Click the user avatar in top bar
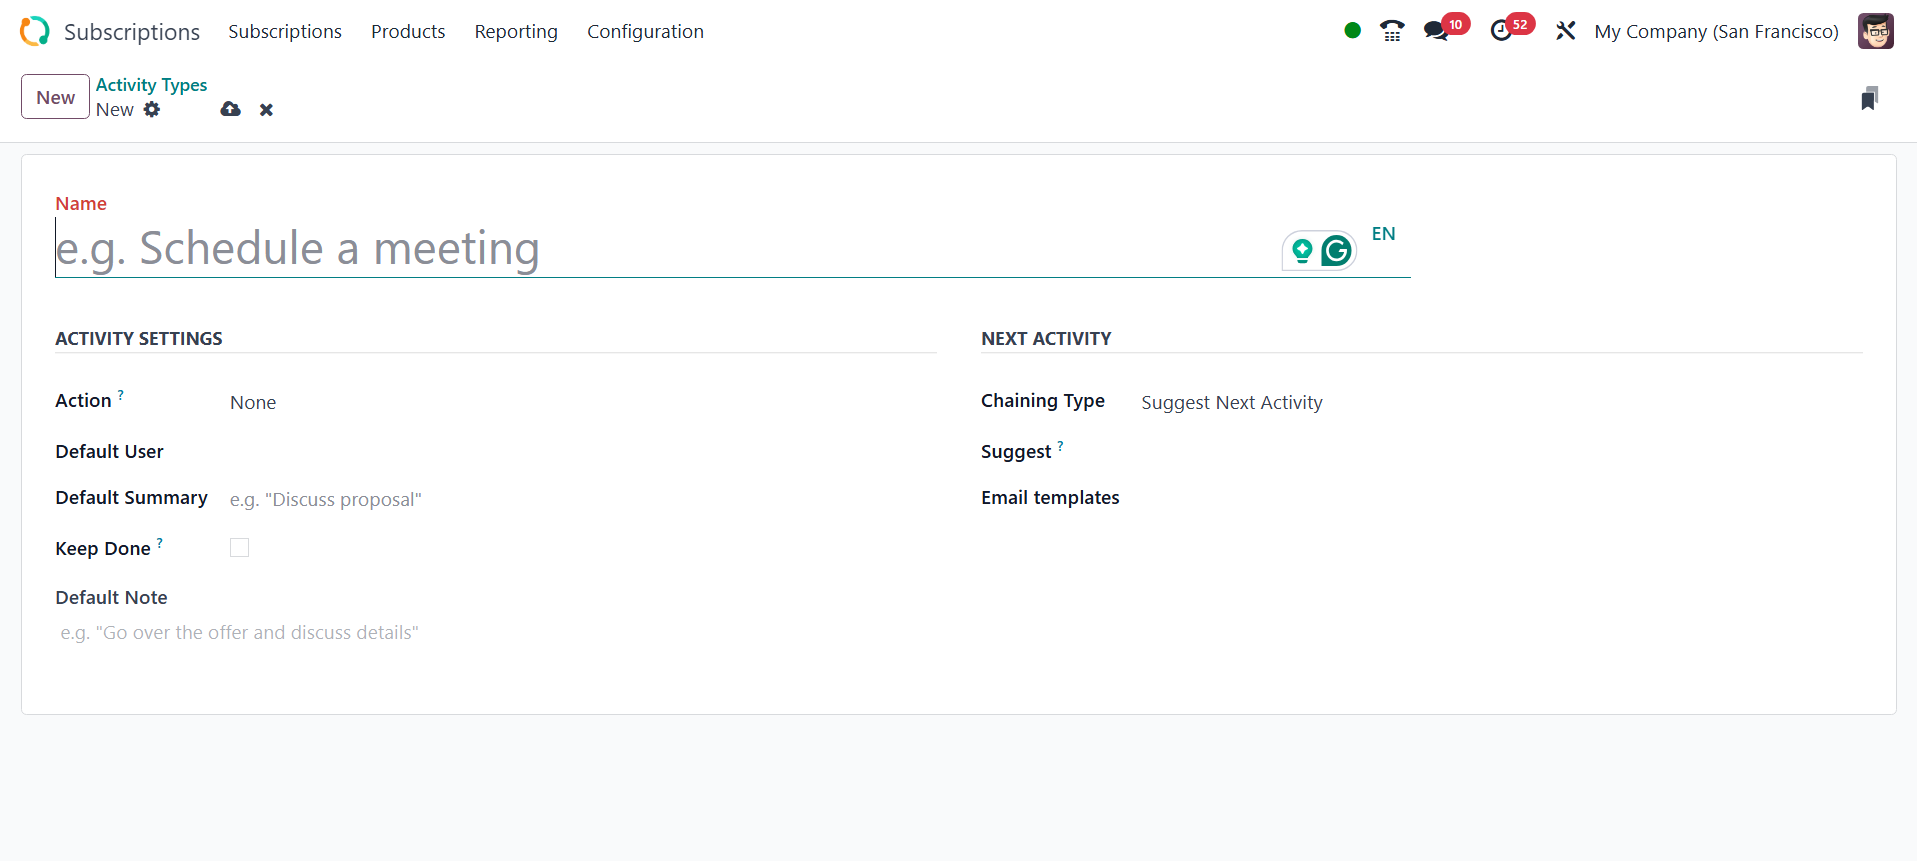This screenshot has height=861, width=1917. click(1875, 31)
